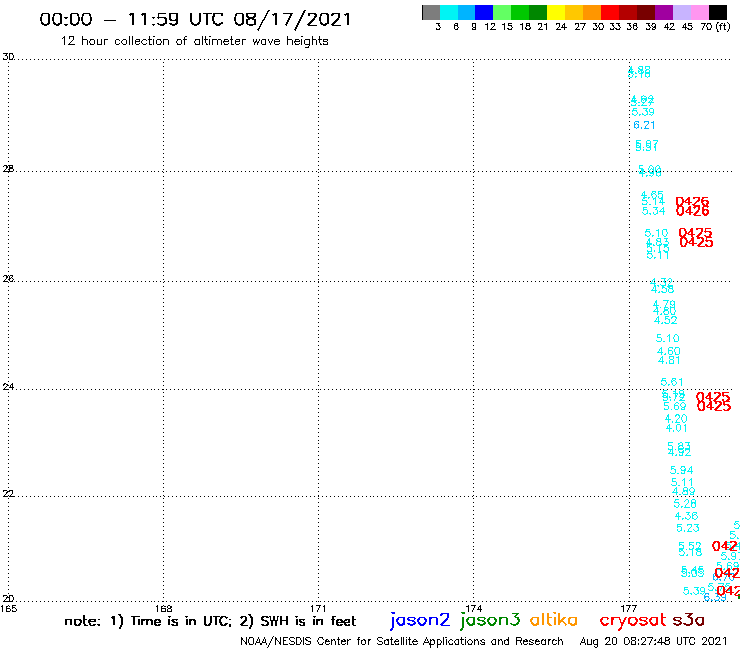Click the pink 70 ft legend swatch
The image size is (740, 650).
(699, 12)
